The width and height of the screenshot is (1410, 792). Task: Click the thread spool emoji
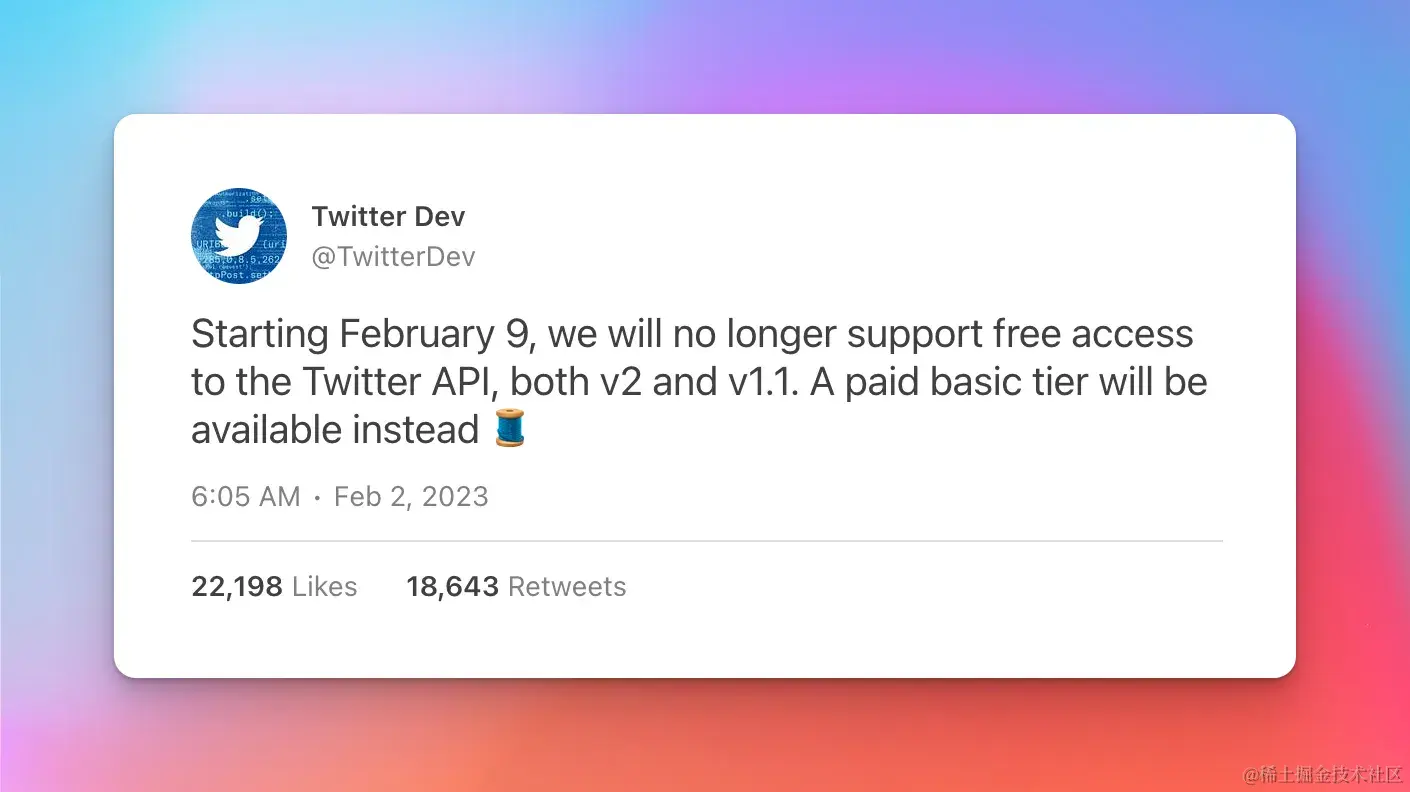pos(510,429)
